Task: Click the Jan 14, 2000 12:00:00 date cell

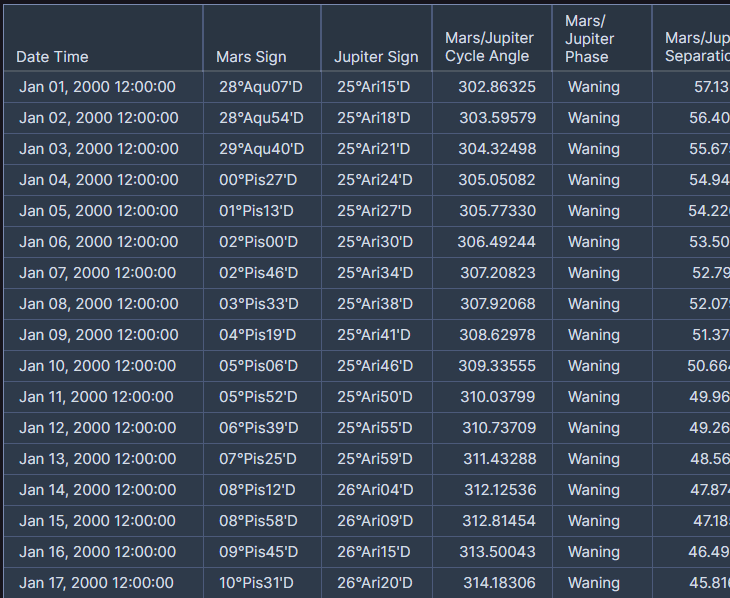Action: coord(97,490)
